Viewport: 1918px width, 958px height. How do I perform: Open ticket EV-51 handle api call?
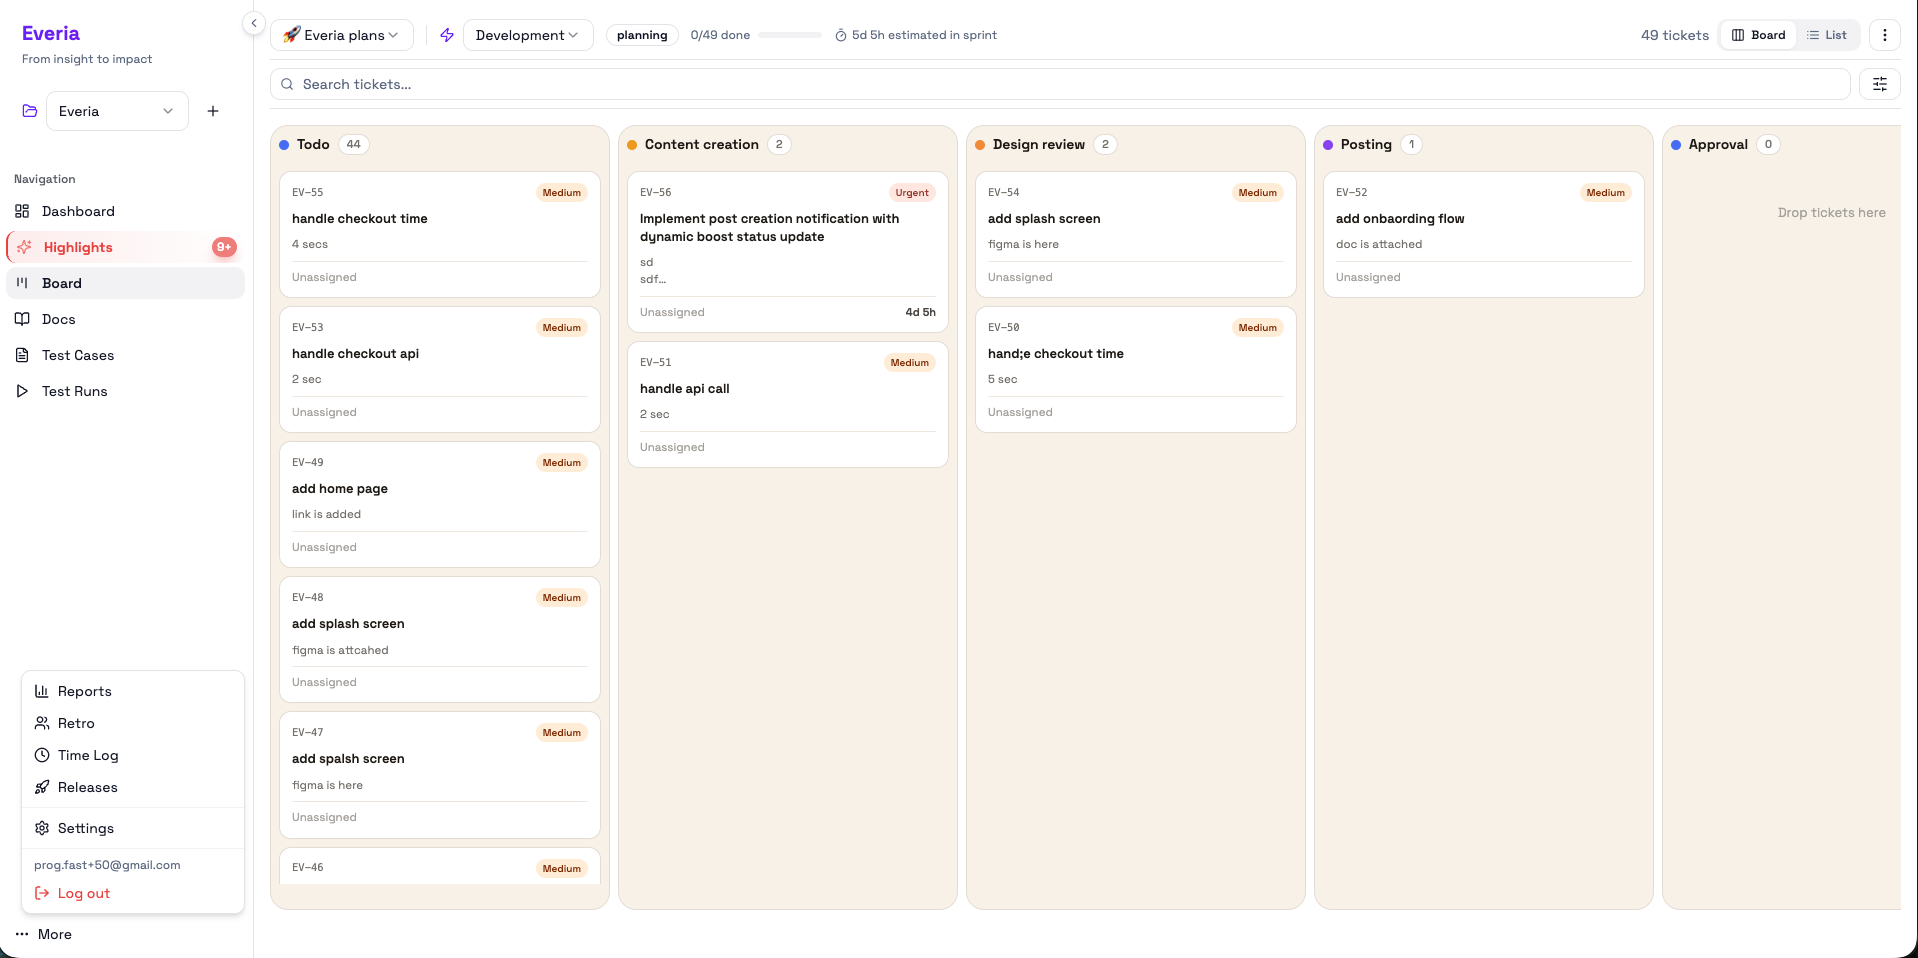pos(788,404)
